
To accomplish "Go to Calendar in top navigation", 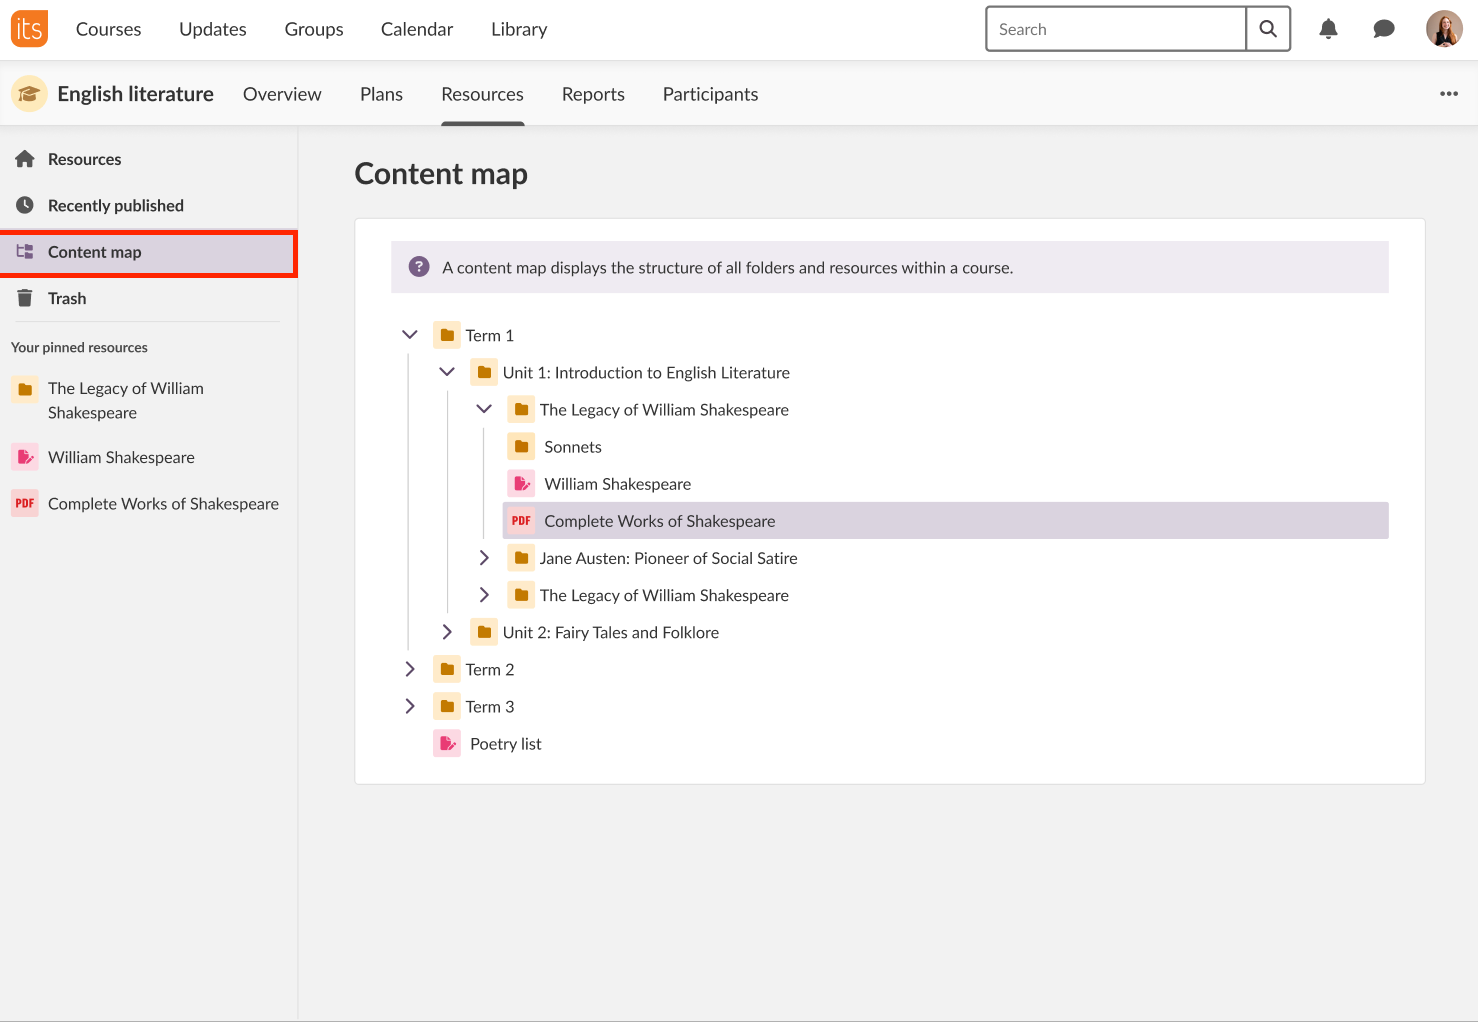I will [417, 29].
